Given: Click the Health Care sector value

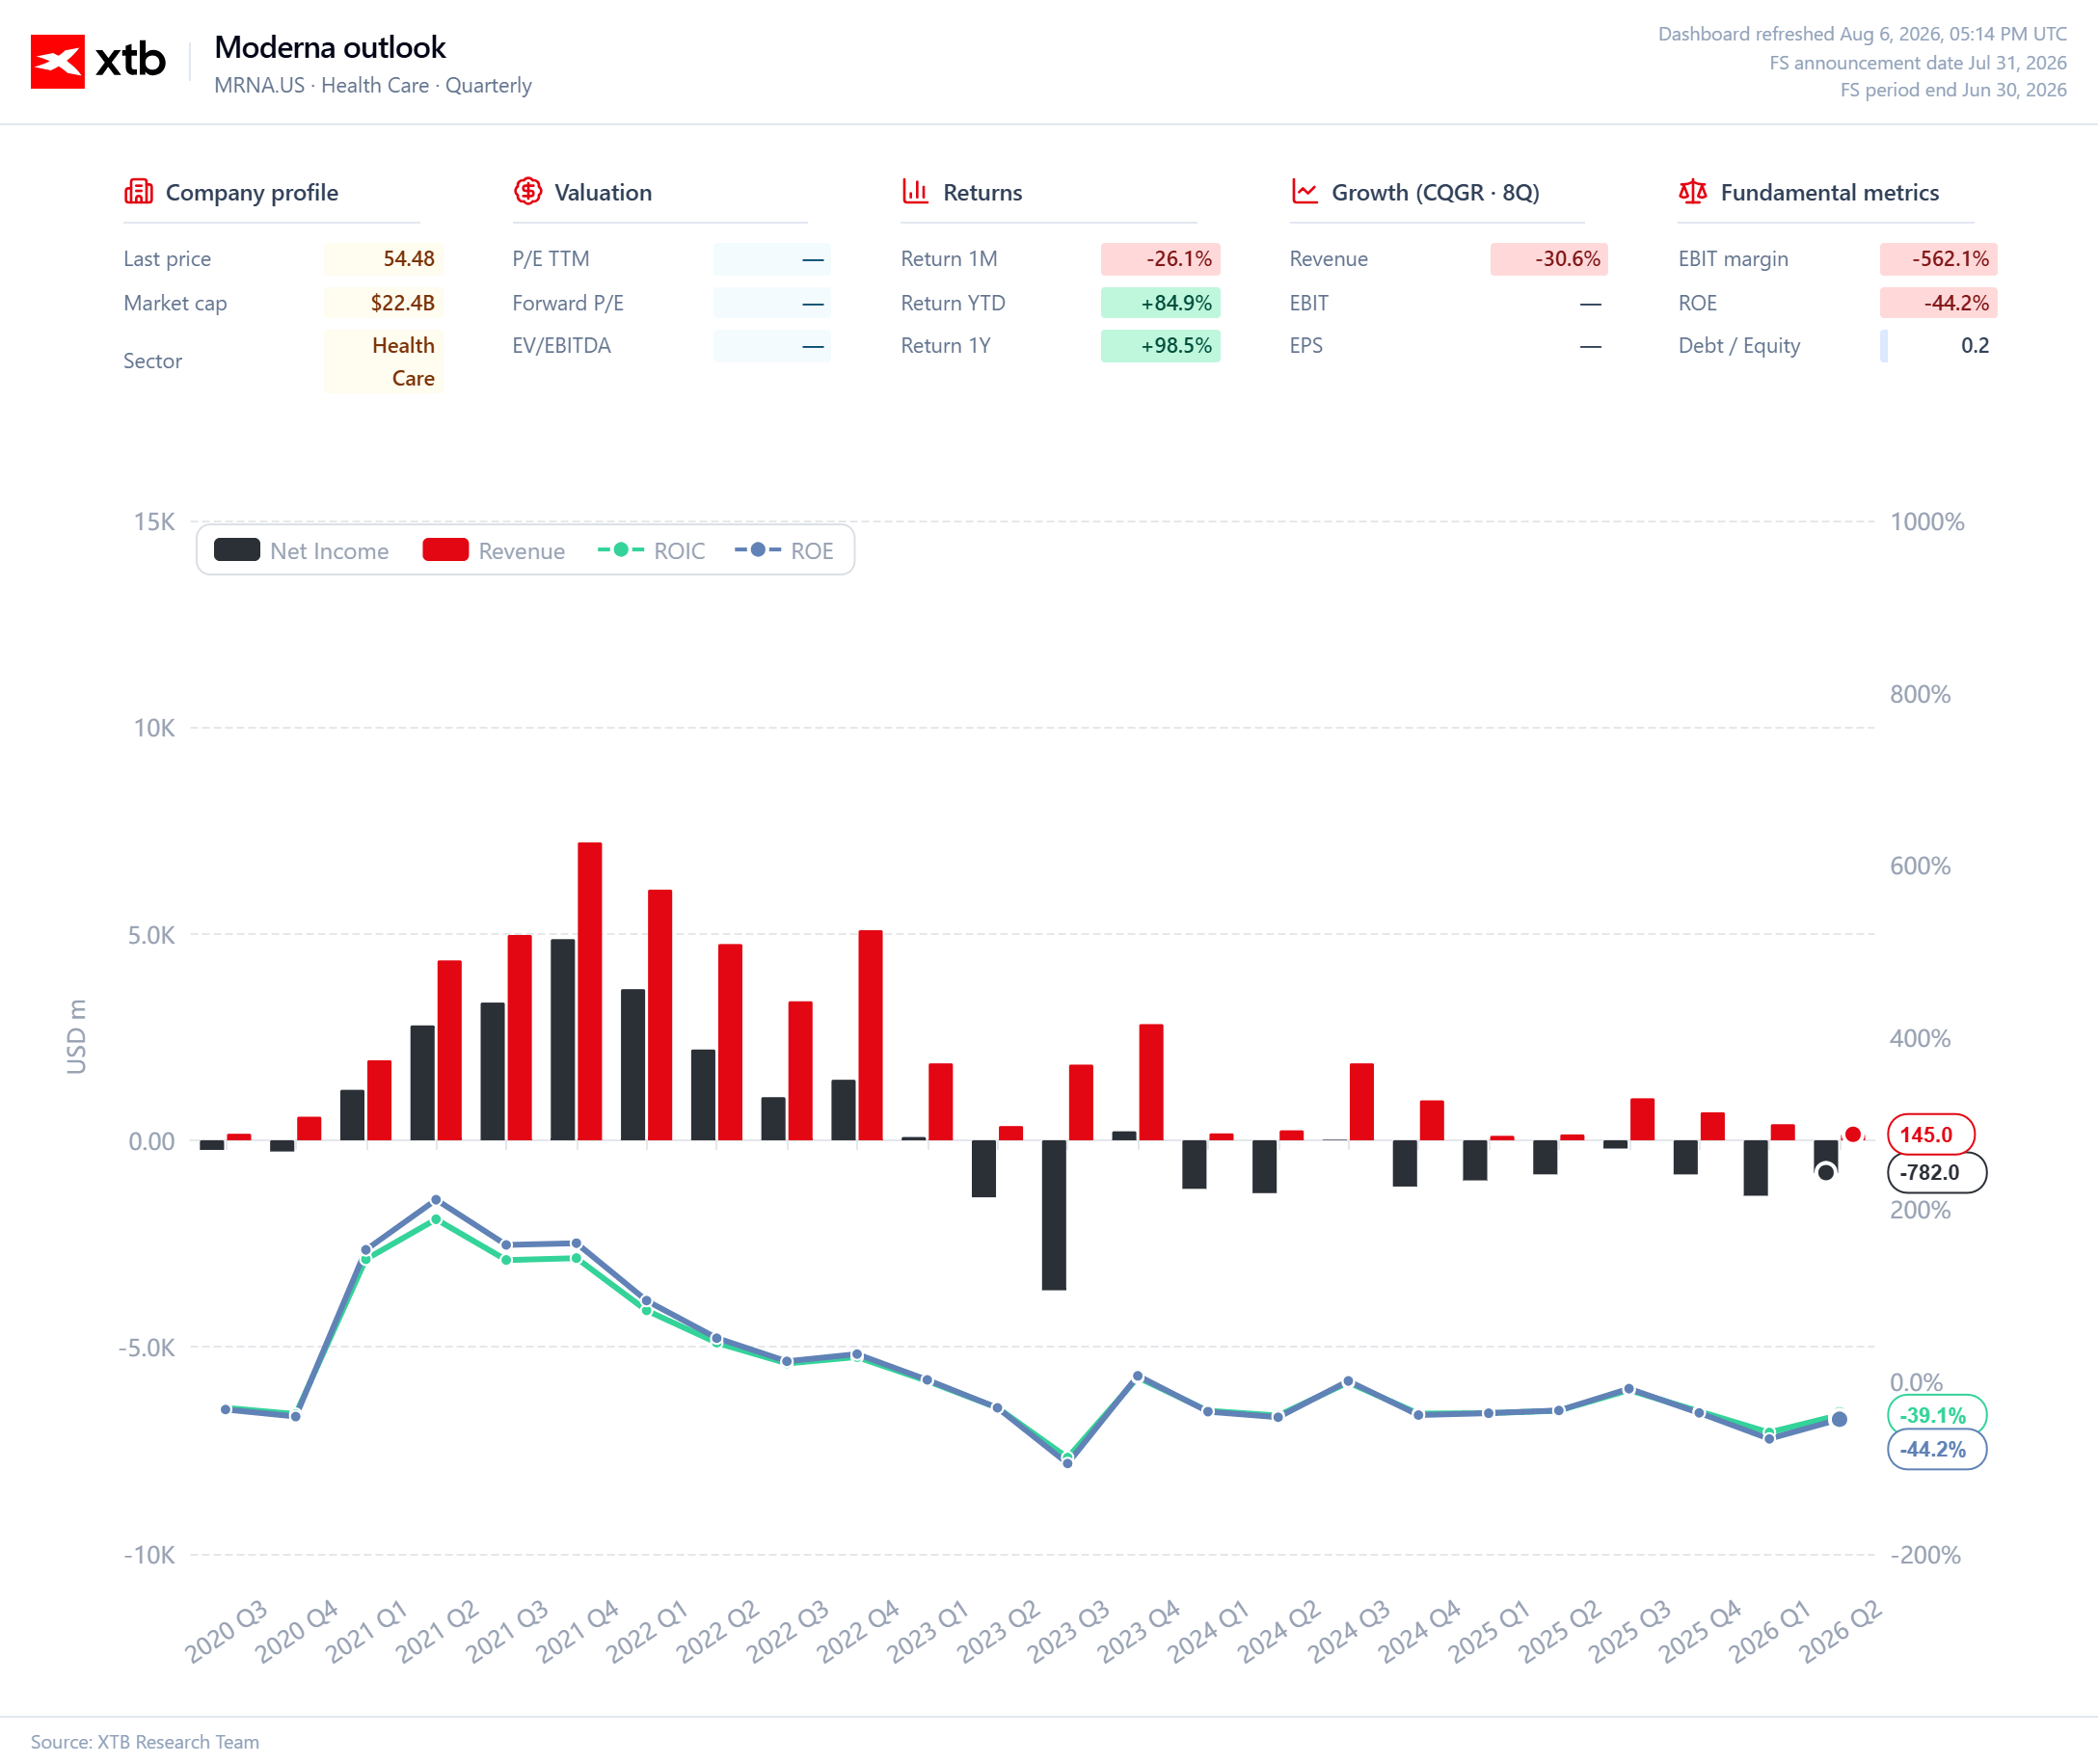Looking at the screenshot, I should click(x=384, y=362).
